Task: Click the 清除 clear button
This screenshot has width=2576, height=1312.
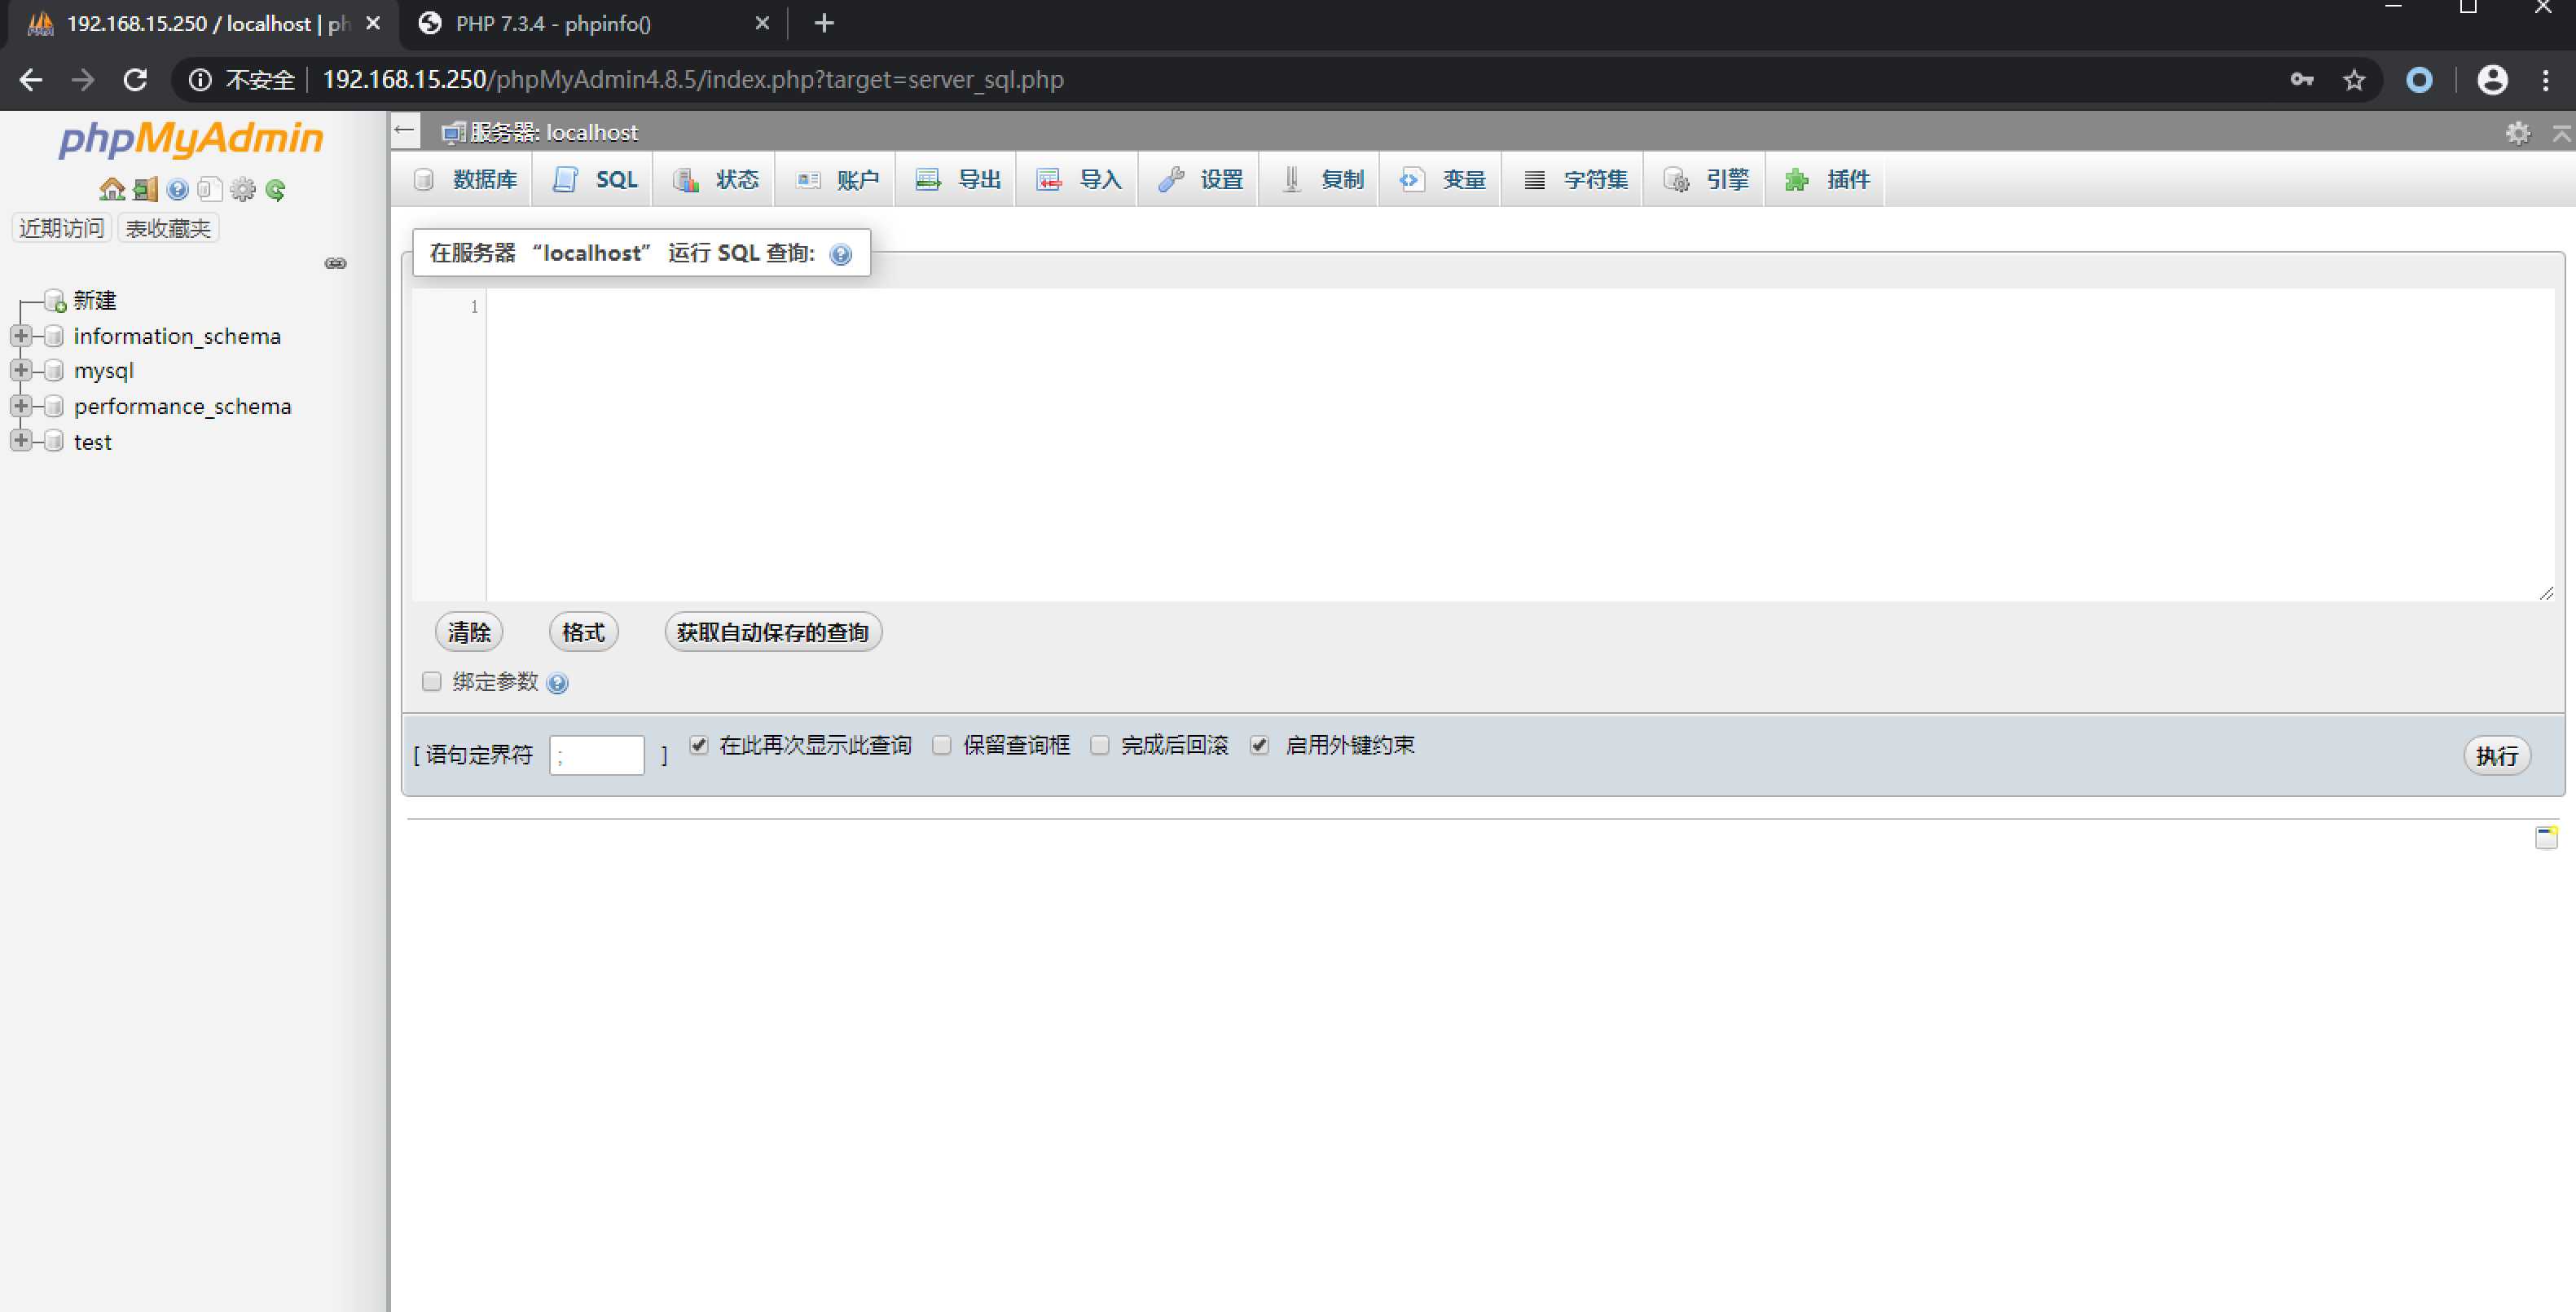Action: (469, 632)
